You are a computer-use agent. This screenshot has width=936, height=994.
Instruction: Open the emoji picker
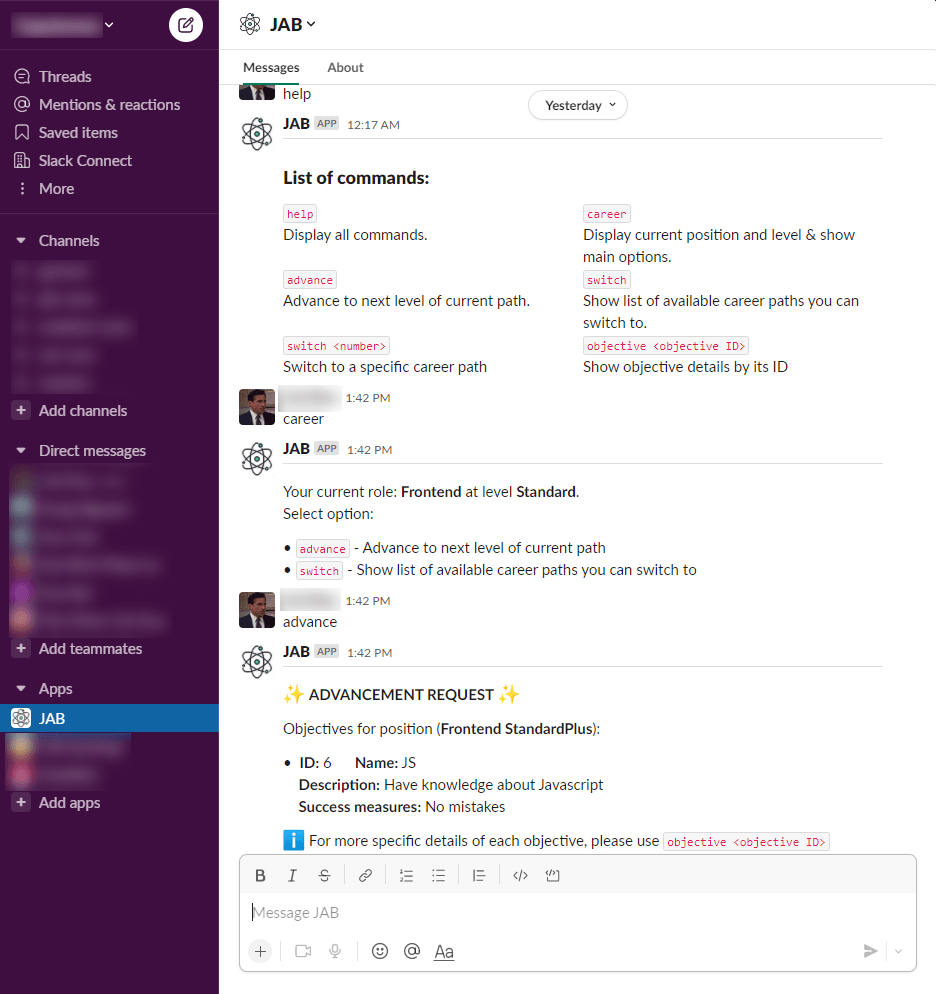point(380,951)
